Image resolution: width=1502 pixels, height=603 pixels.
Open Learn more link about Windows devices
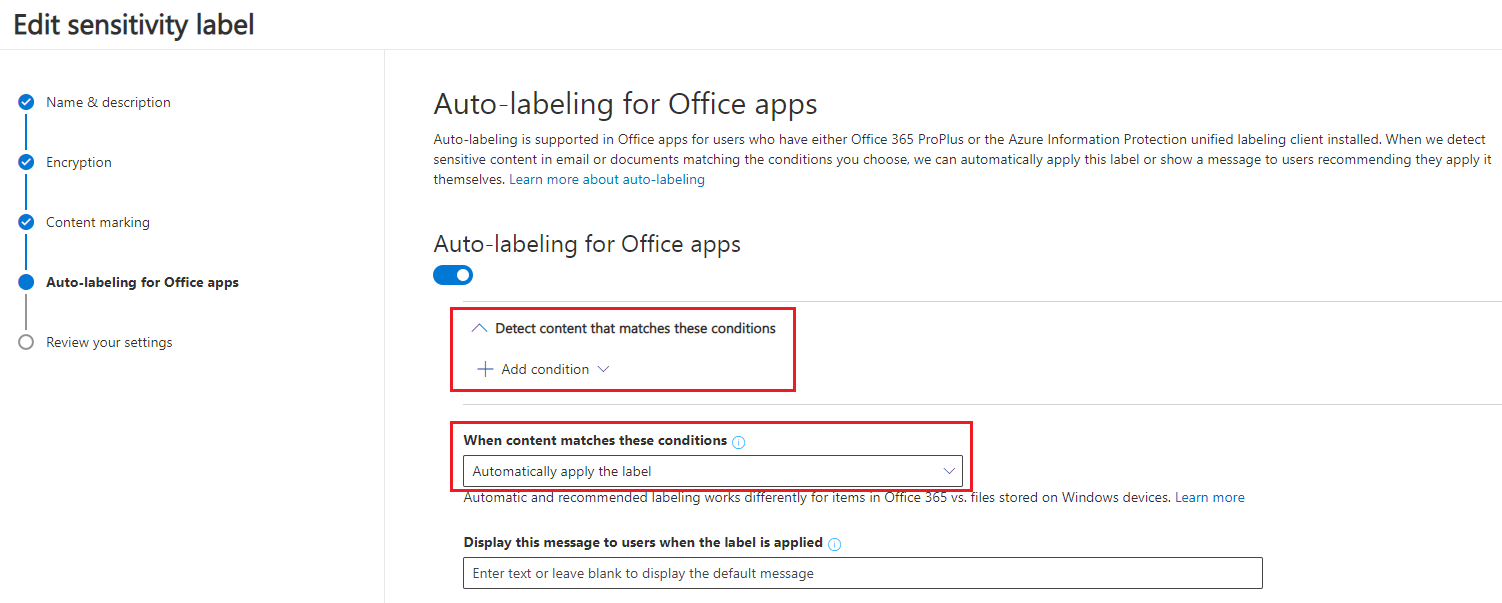pyautogui.click(x=1210, y=497)
